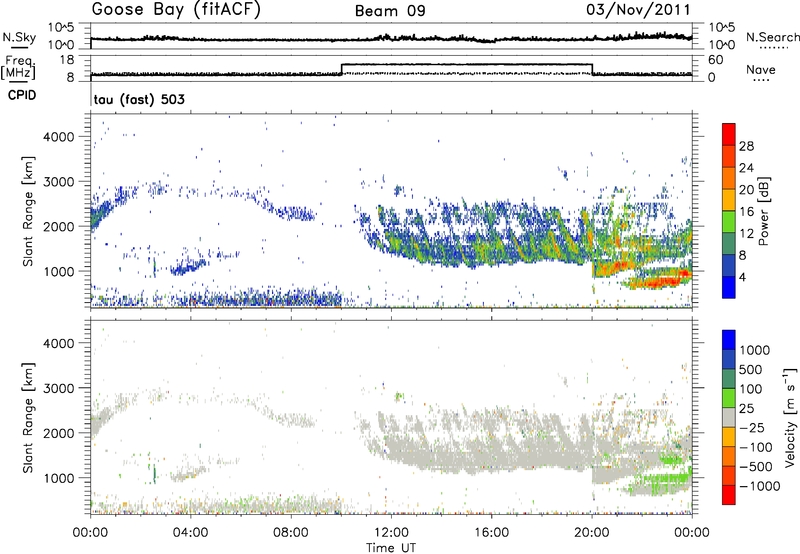Click the '08:00' time axis label
This screenshot has height=554, width=800.
click(291, 533)
